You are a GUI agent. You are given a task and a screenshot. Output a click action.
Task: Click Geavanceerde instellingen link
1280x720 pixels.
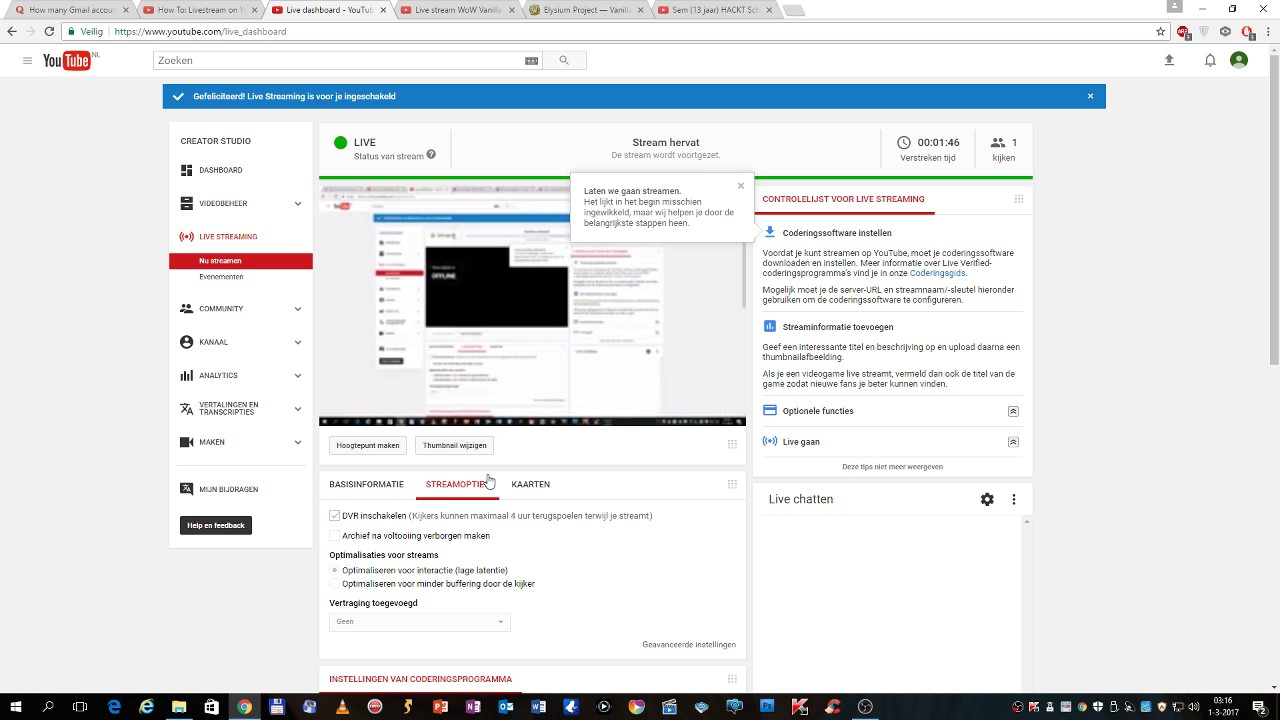(689, 645)
